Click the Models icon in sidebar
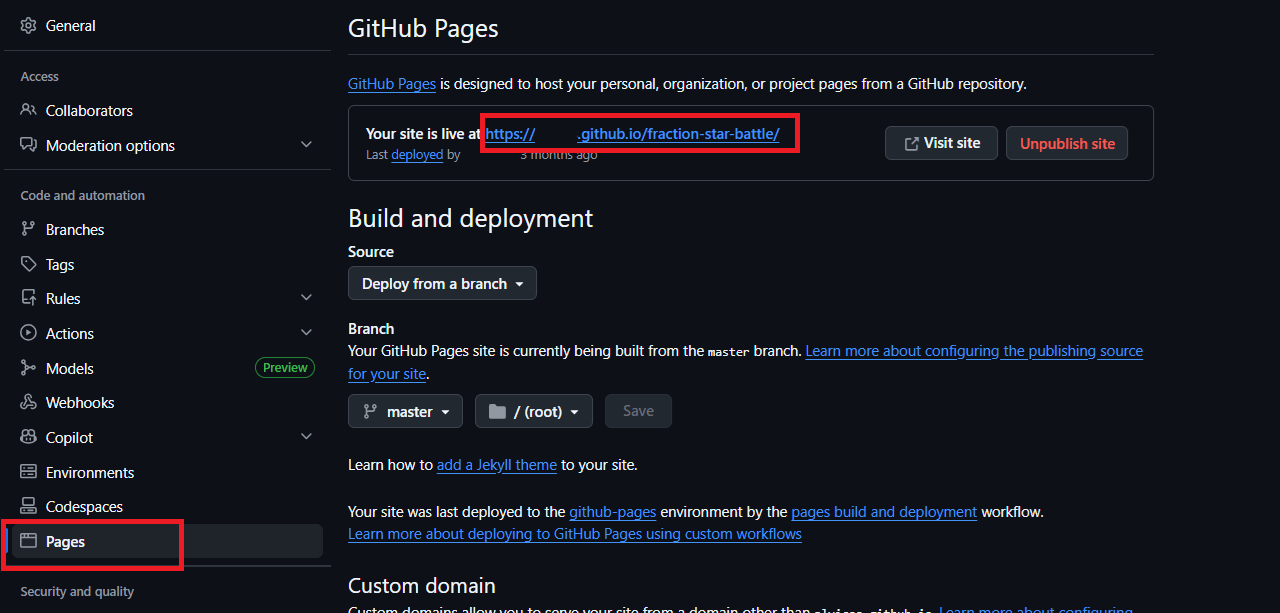 [x=28, y=368]
